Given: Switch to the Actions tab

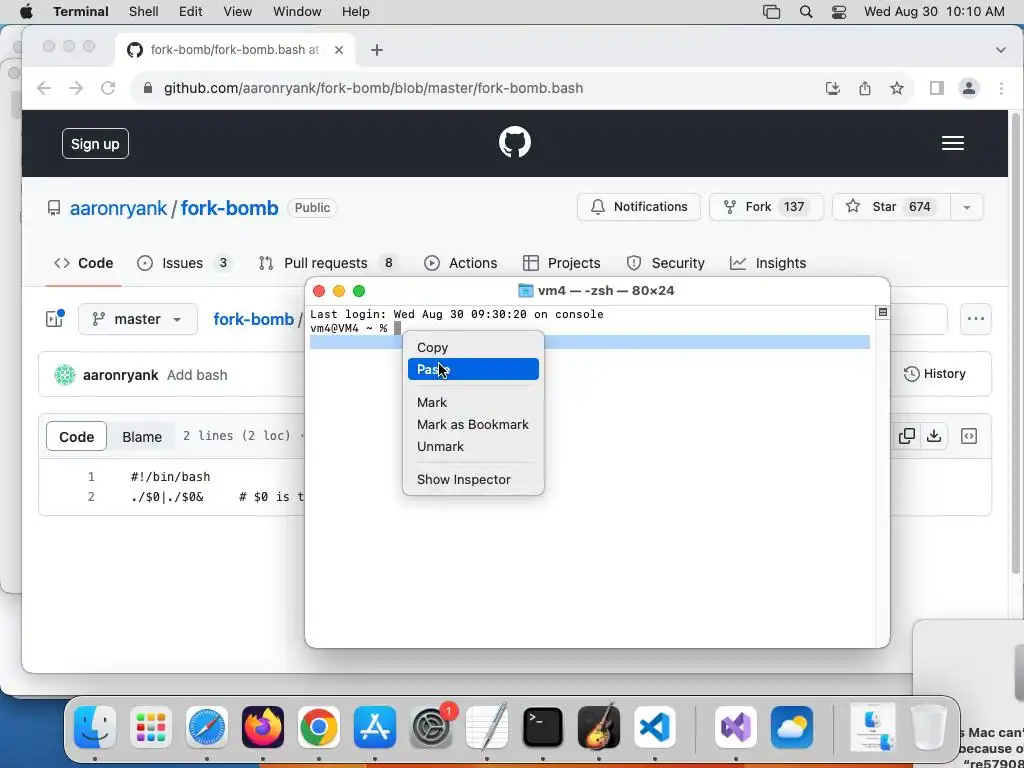Looking at the screenshot, I should click(x=460, y=263).
